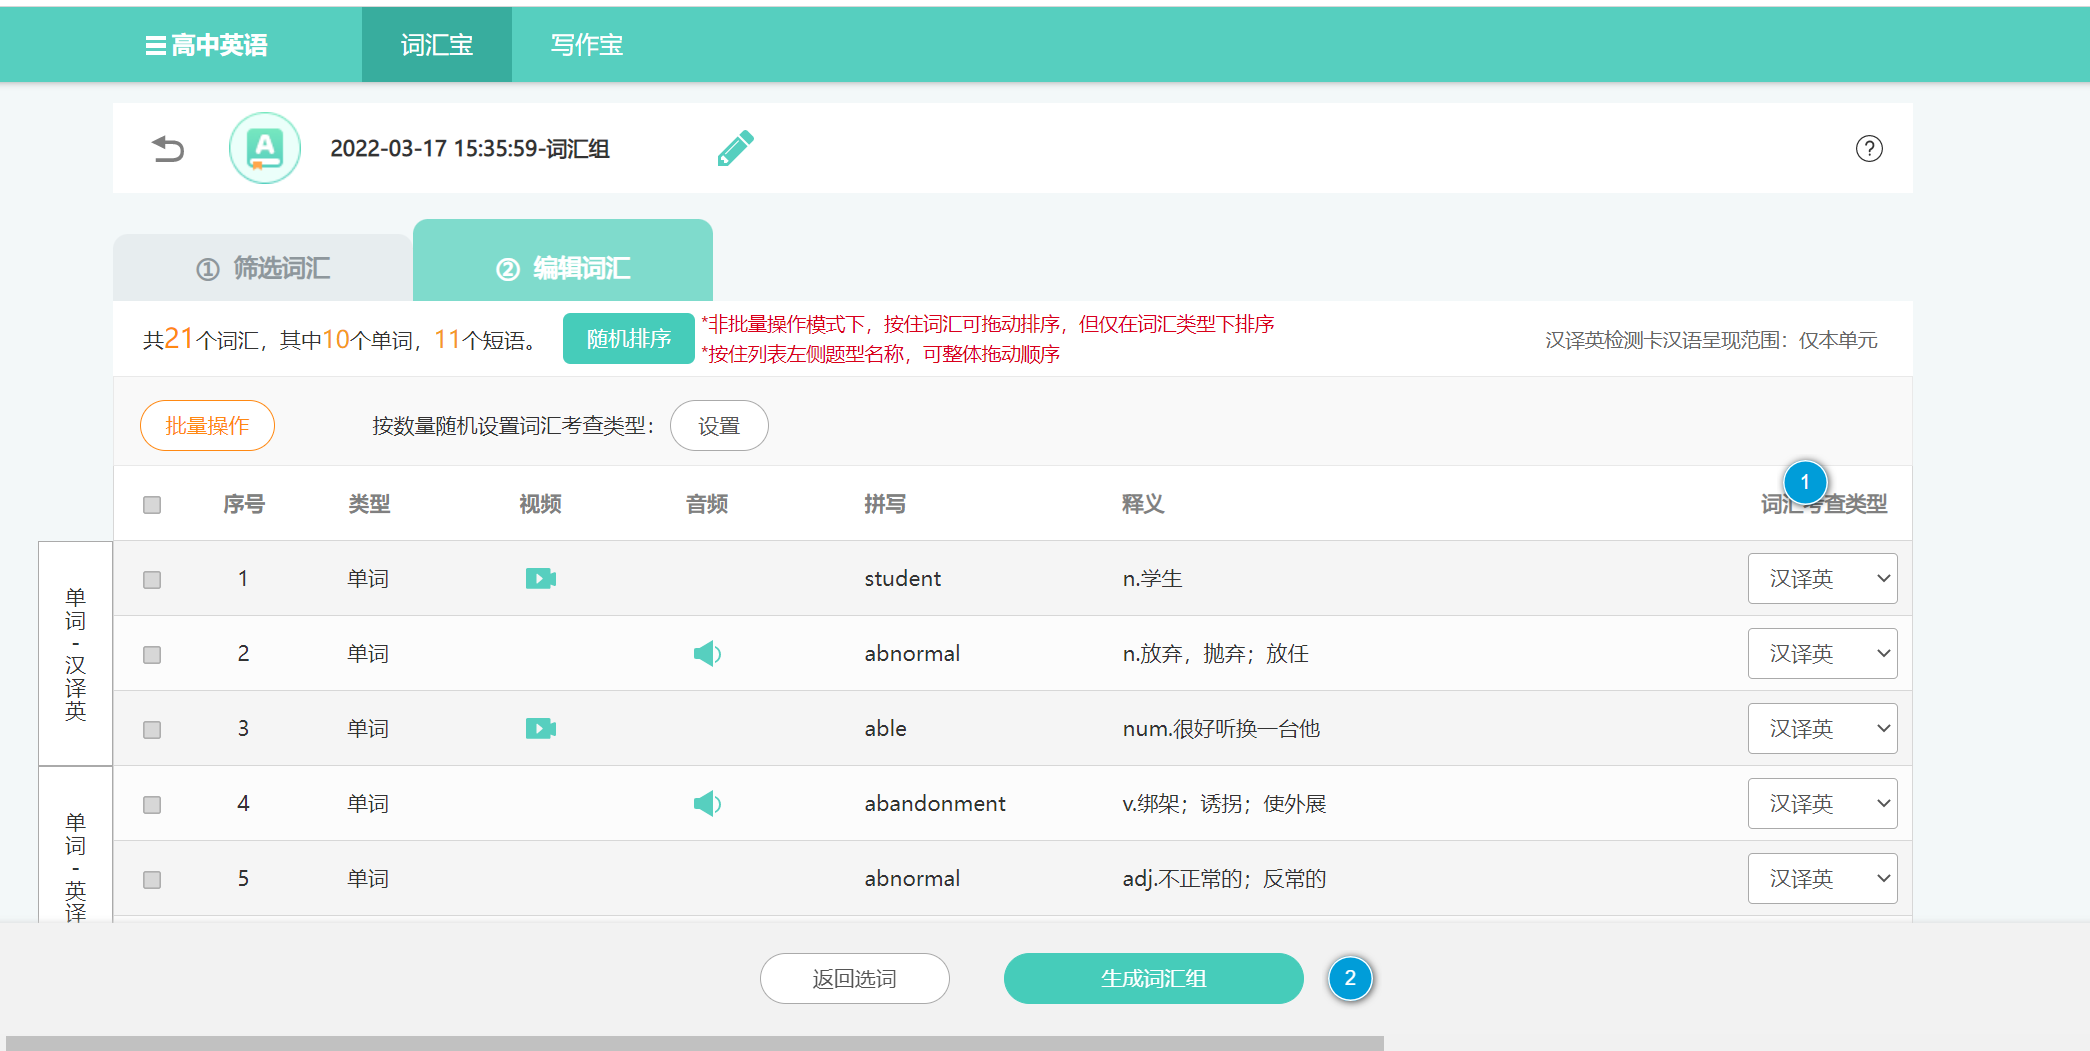Click the 视频 column header
Image resolution: width=2090 pixels, height=1051 pixels.
click(540, 504)
